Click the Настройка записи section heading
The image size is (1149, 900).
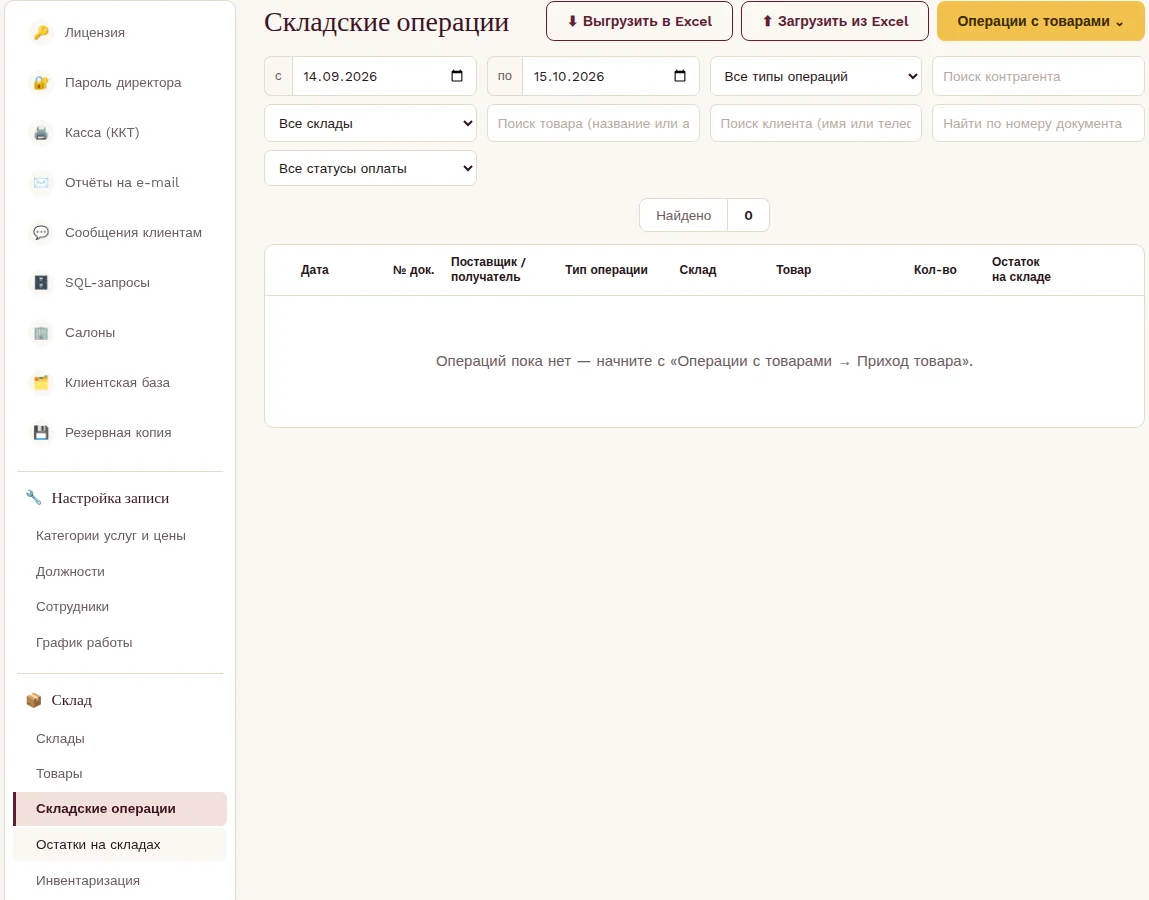click(110, 498)
